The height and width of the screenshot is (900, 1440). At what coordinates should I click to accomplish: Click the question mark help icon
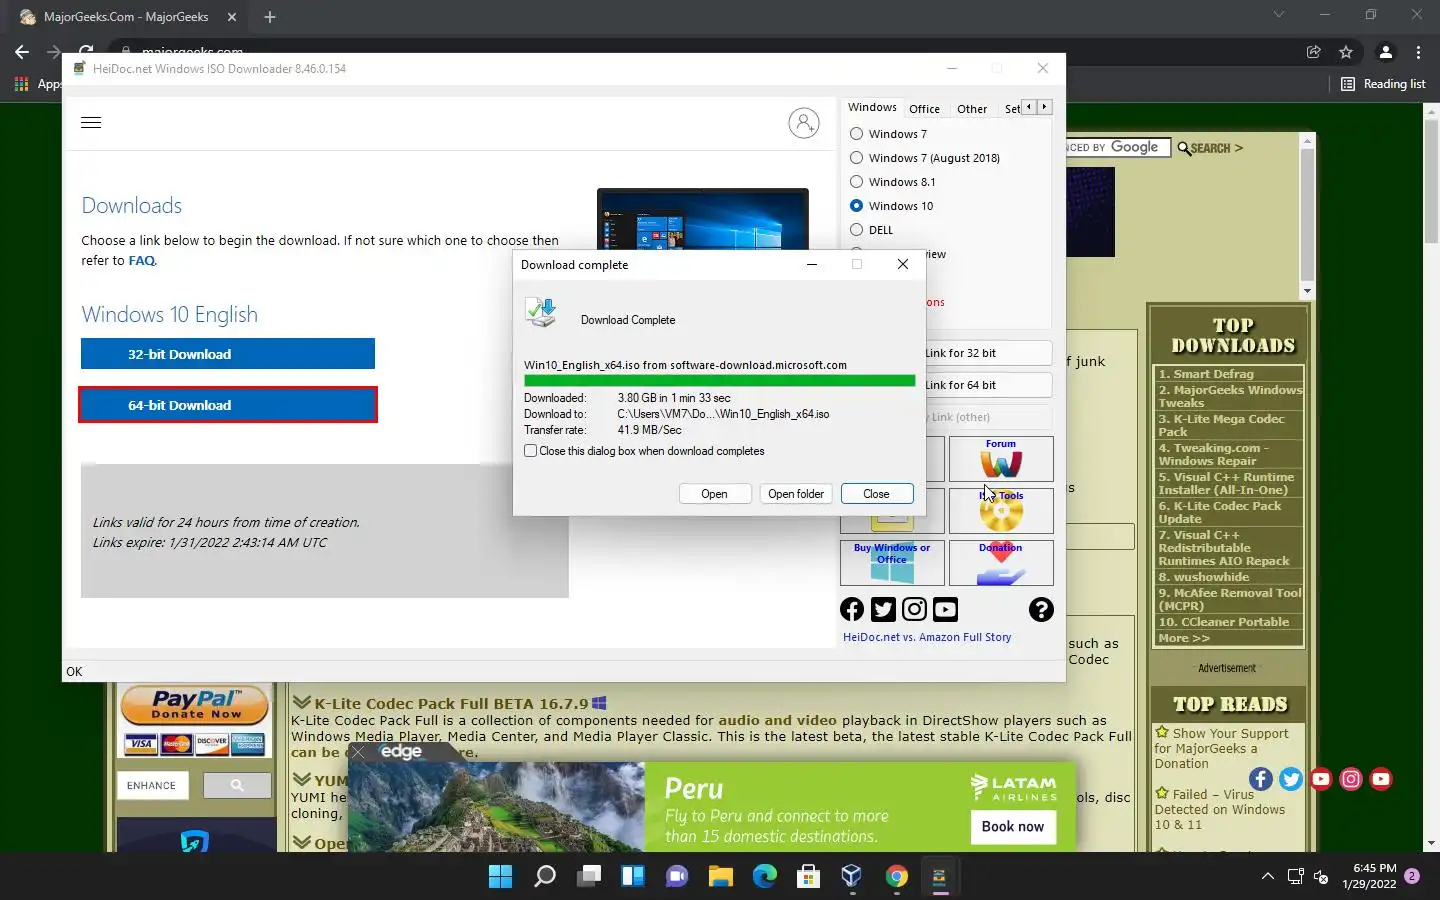tap(1041, 609)
